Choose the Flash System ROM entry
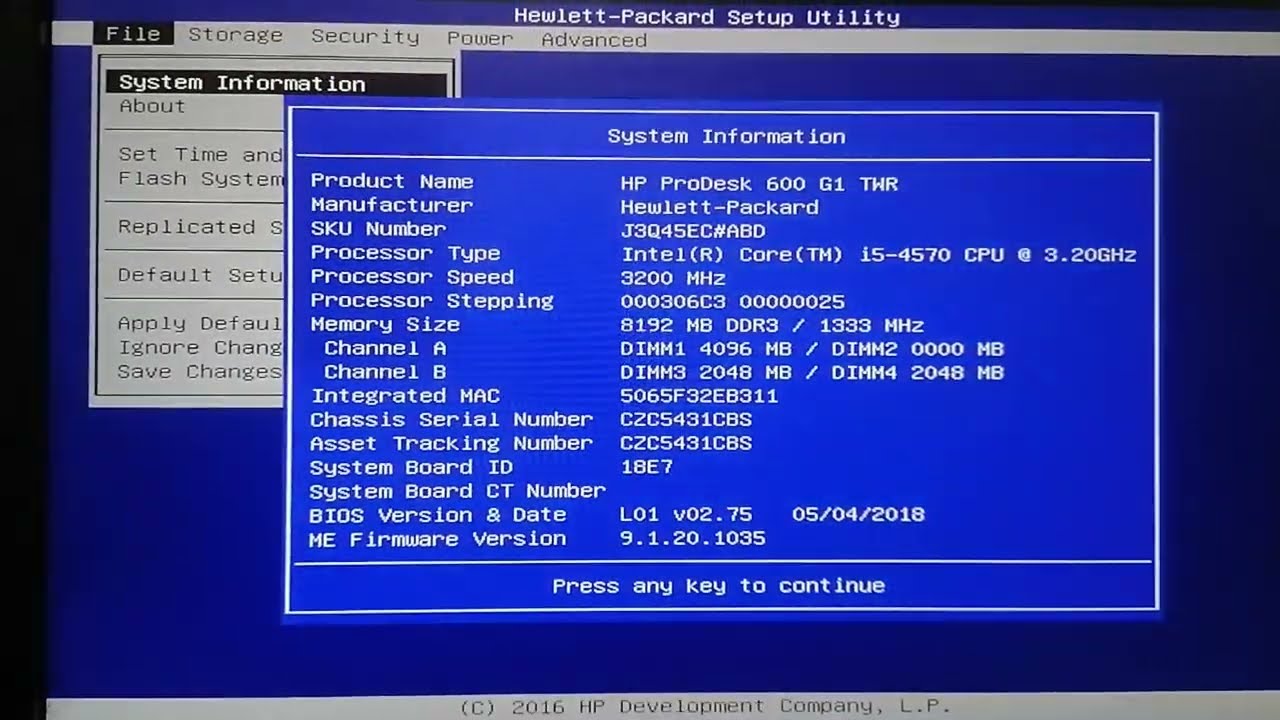The height and width of the screenshot is (720, 1280). coord(200,179)
